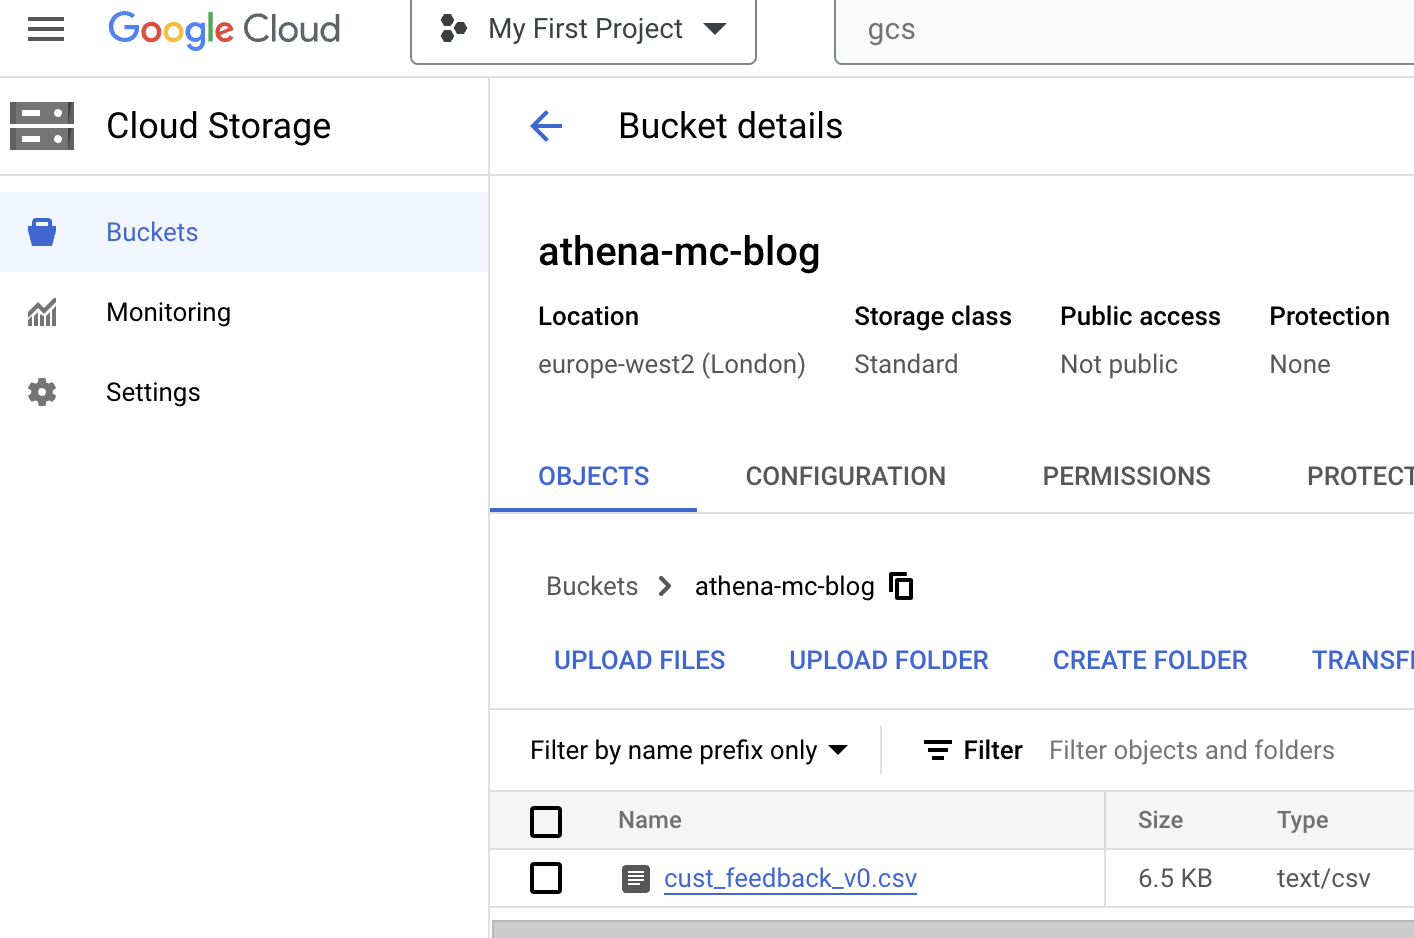
Task: Click the Monitoring chart icon
Action: [42, 313]
